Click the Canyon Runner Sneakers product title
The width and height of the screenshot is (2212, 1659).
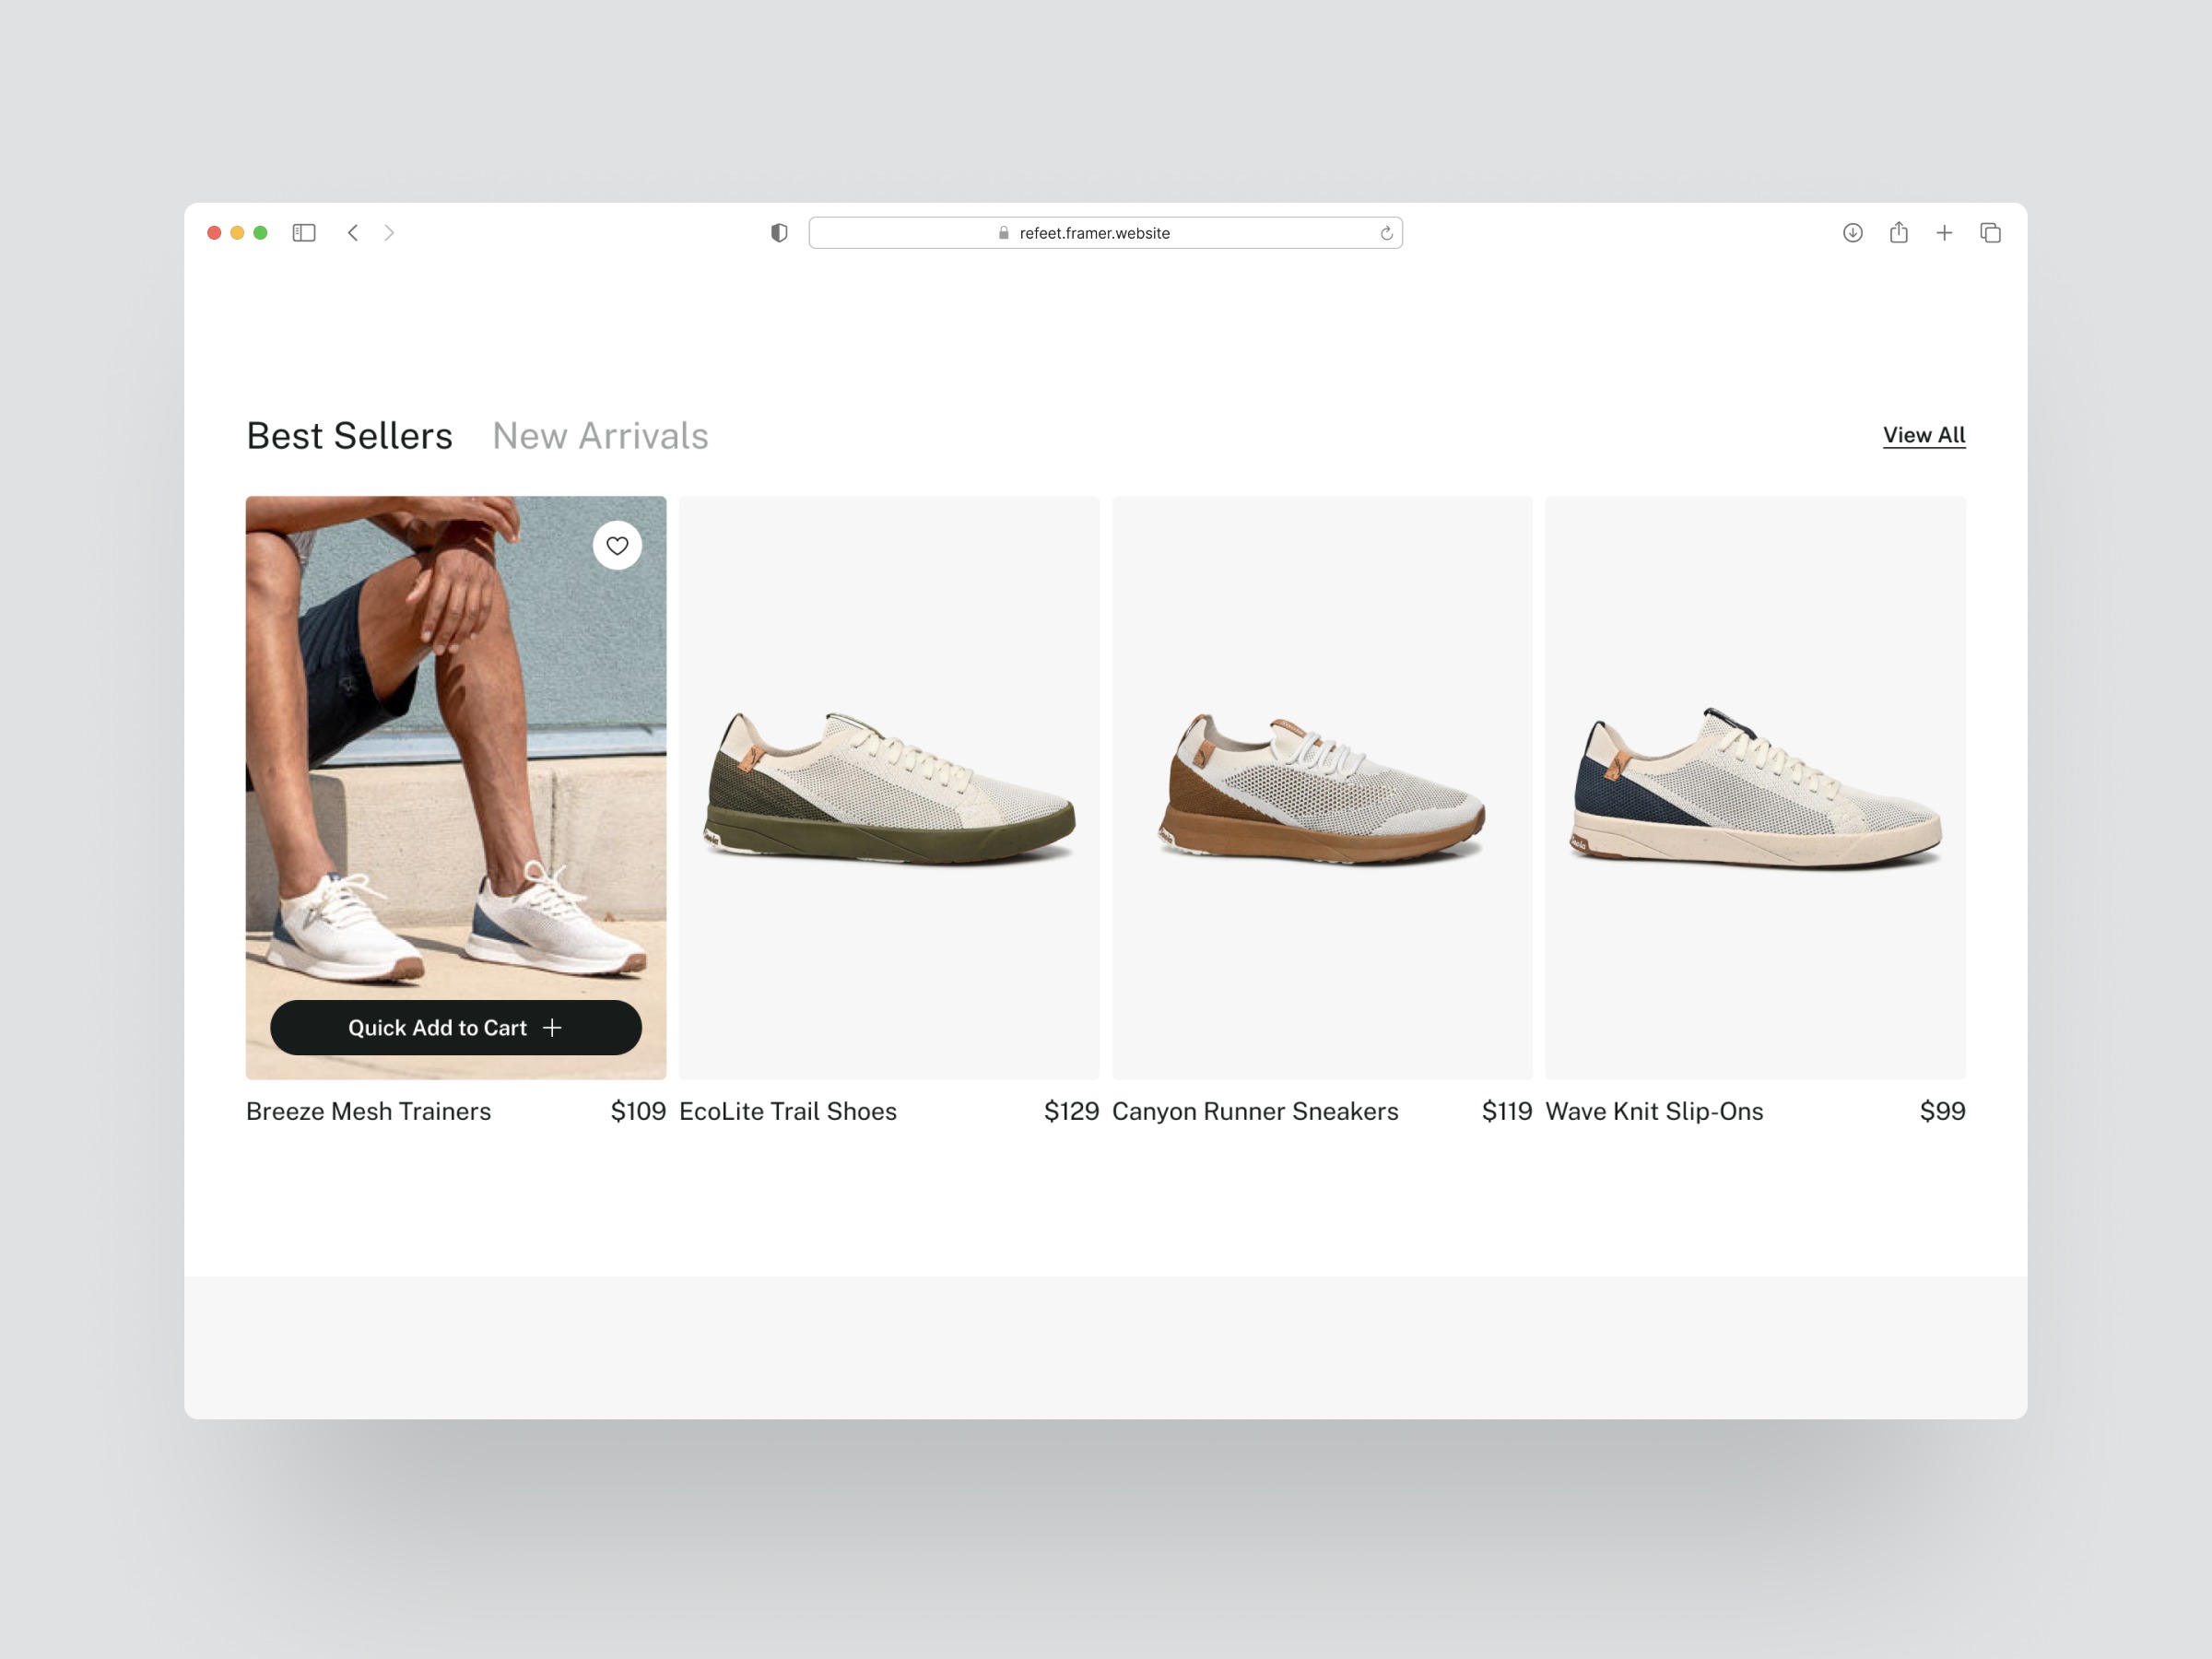pyautogui.click(x=1254, y=1111)
